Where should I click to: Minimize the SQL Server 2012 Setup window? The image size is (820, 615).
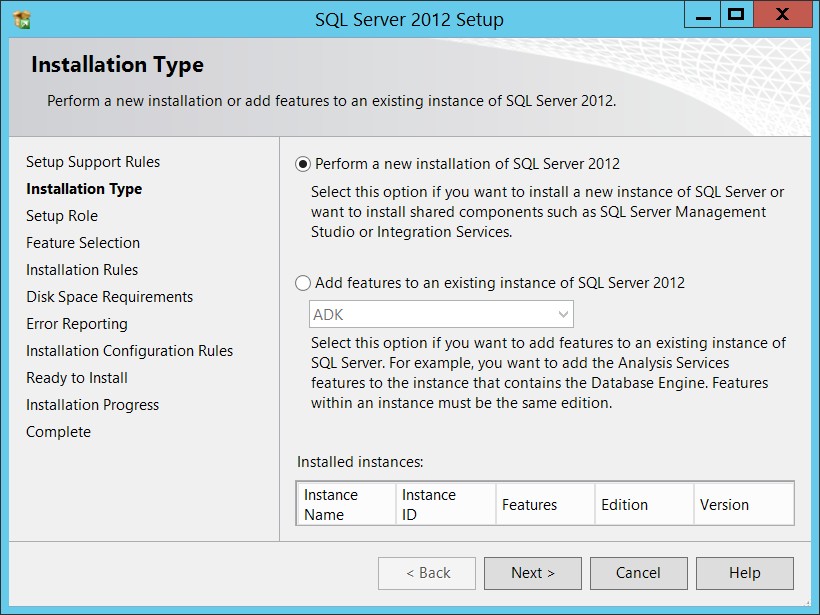click(x=703, y=15)
